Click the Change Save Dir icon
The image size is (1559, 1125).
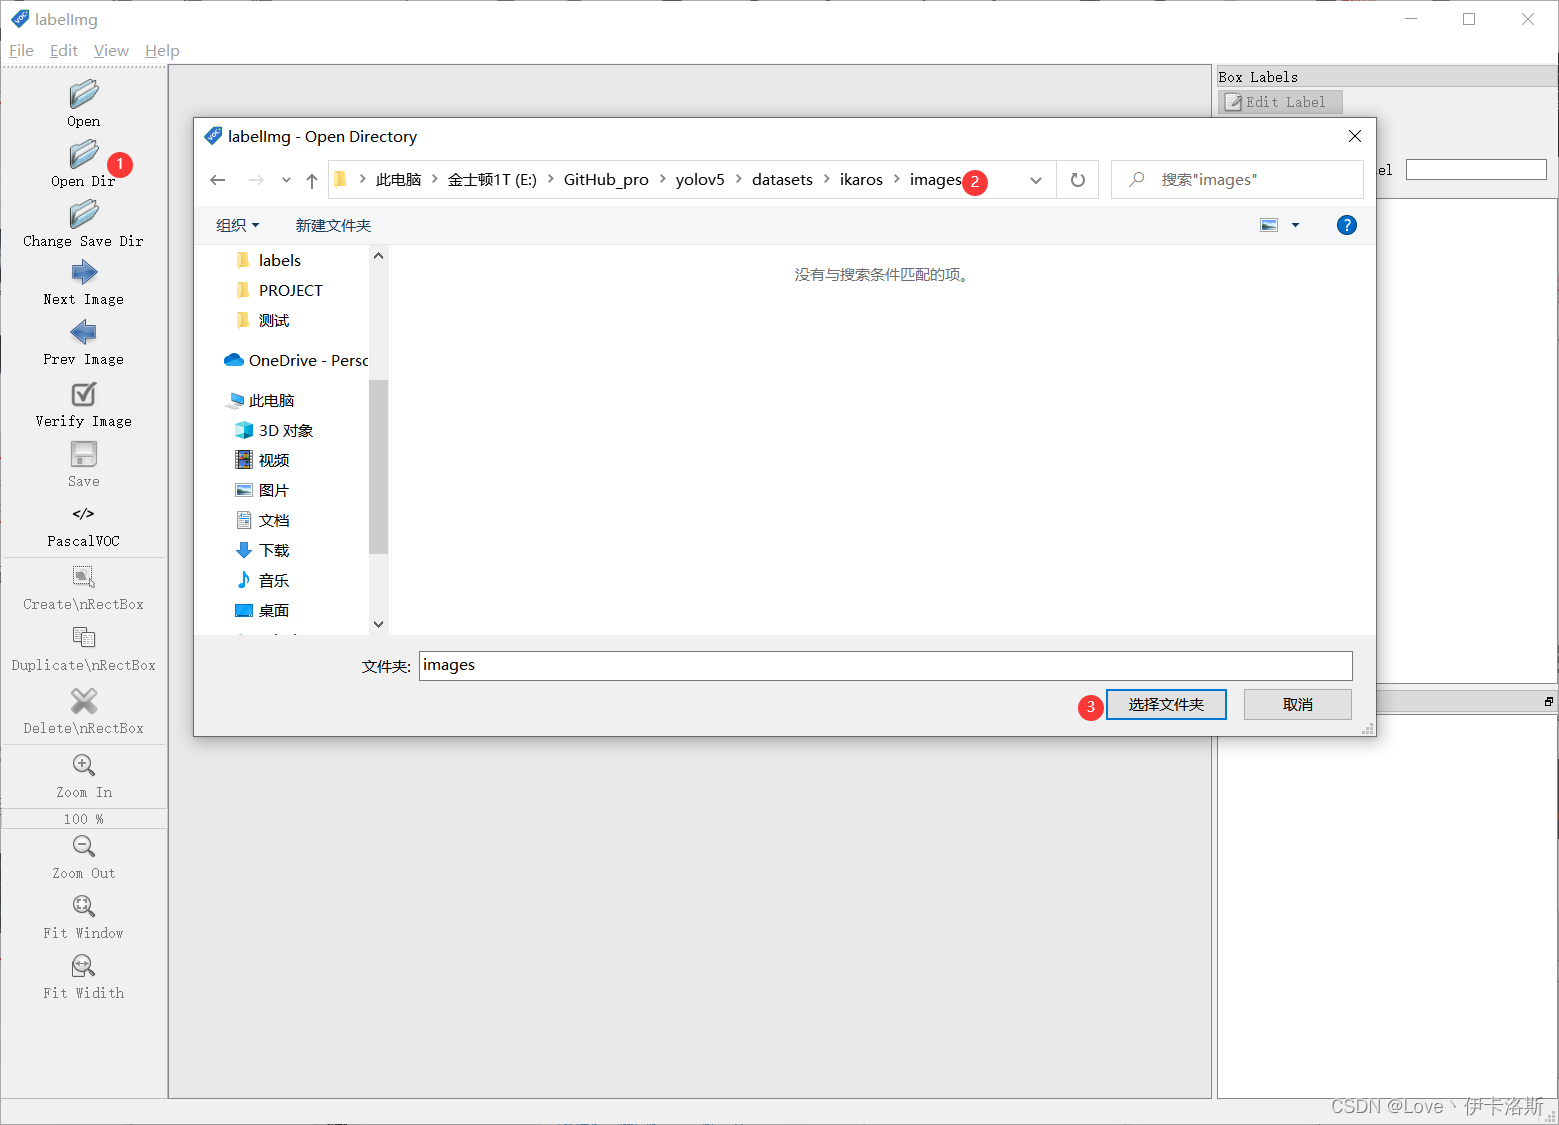84,214
